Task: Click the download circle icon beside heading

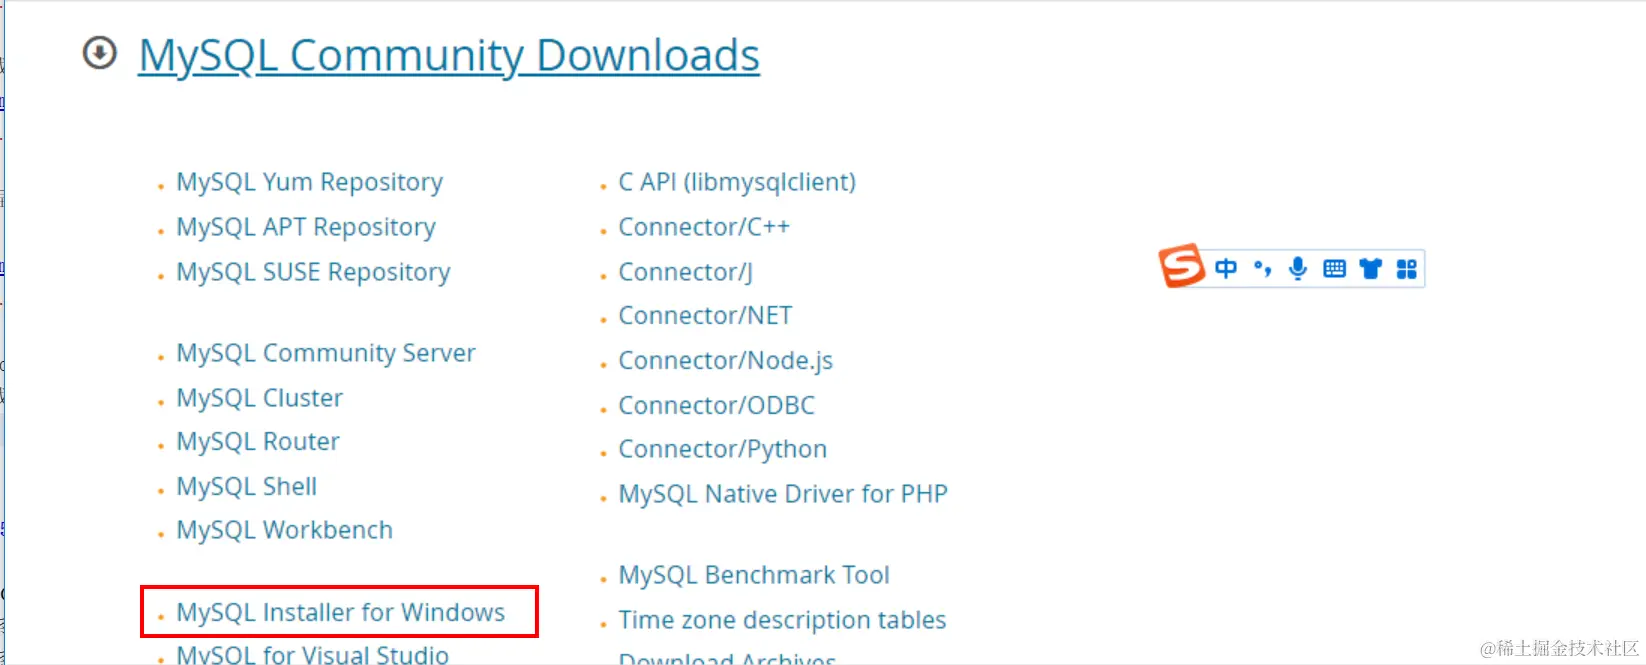Action: (x=99, y=53)
